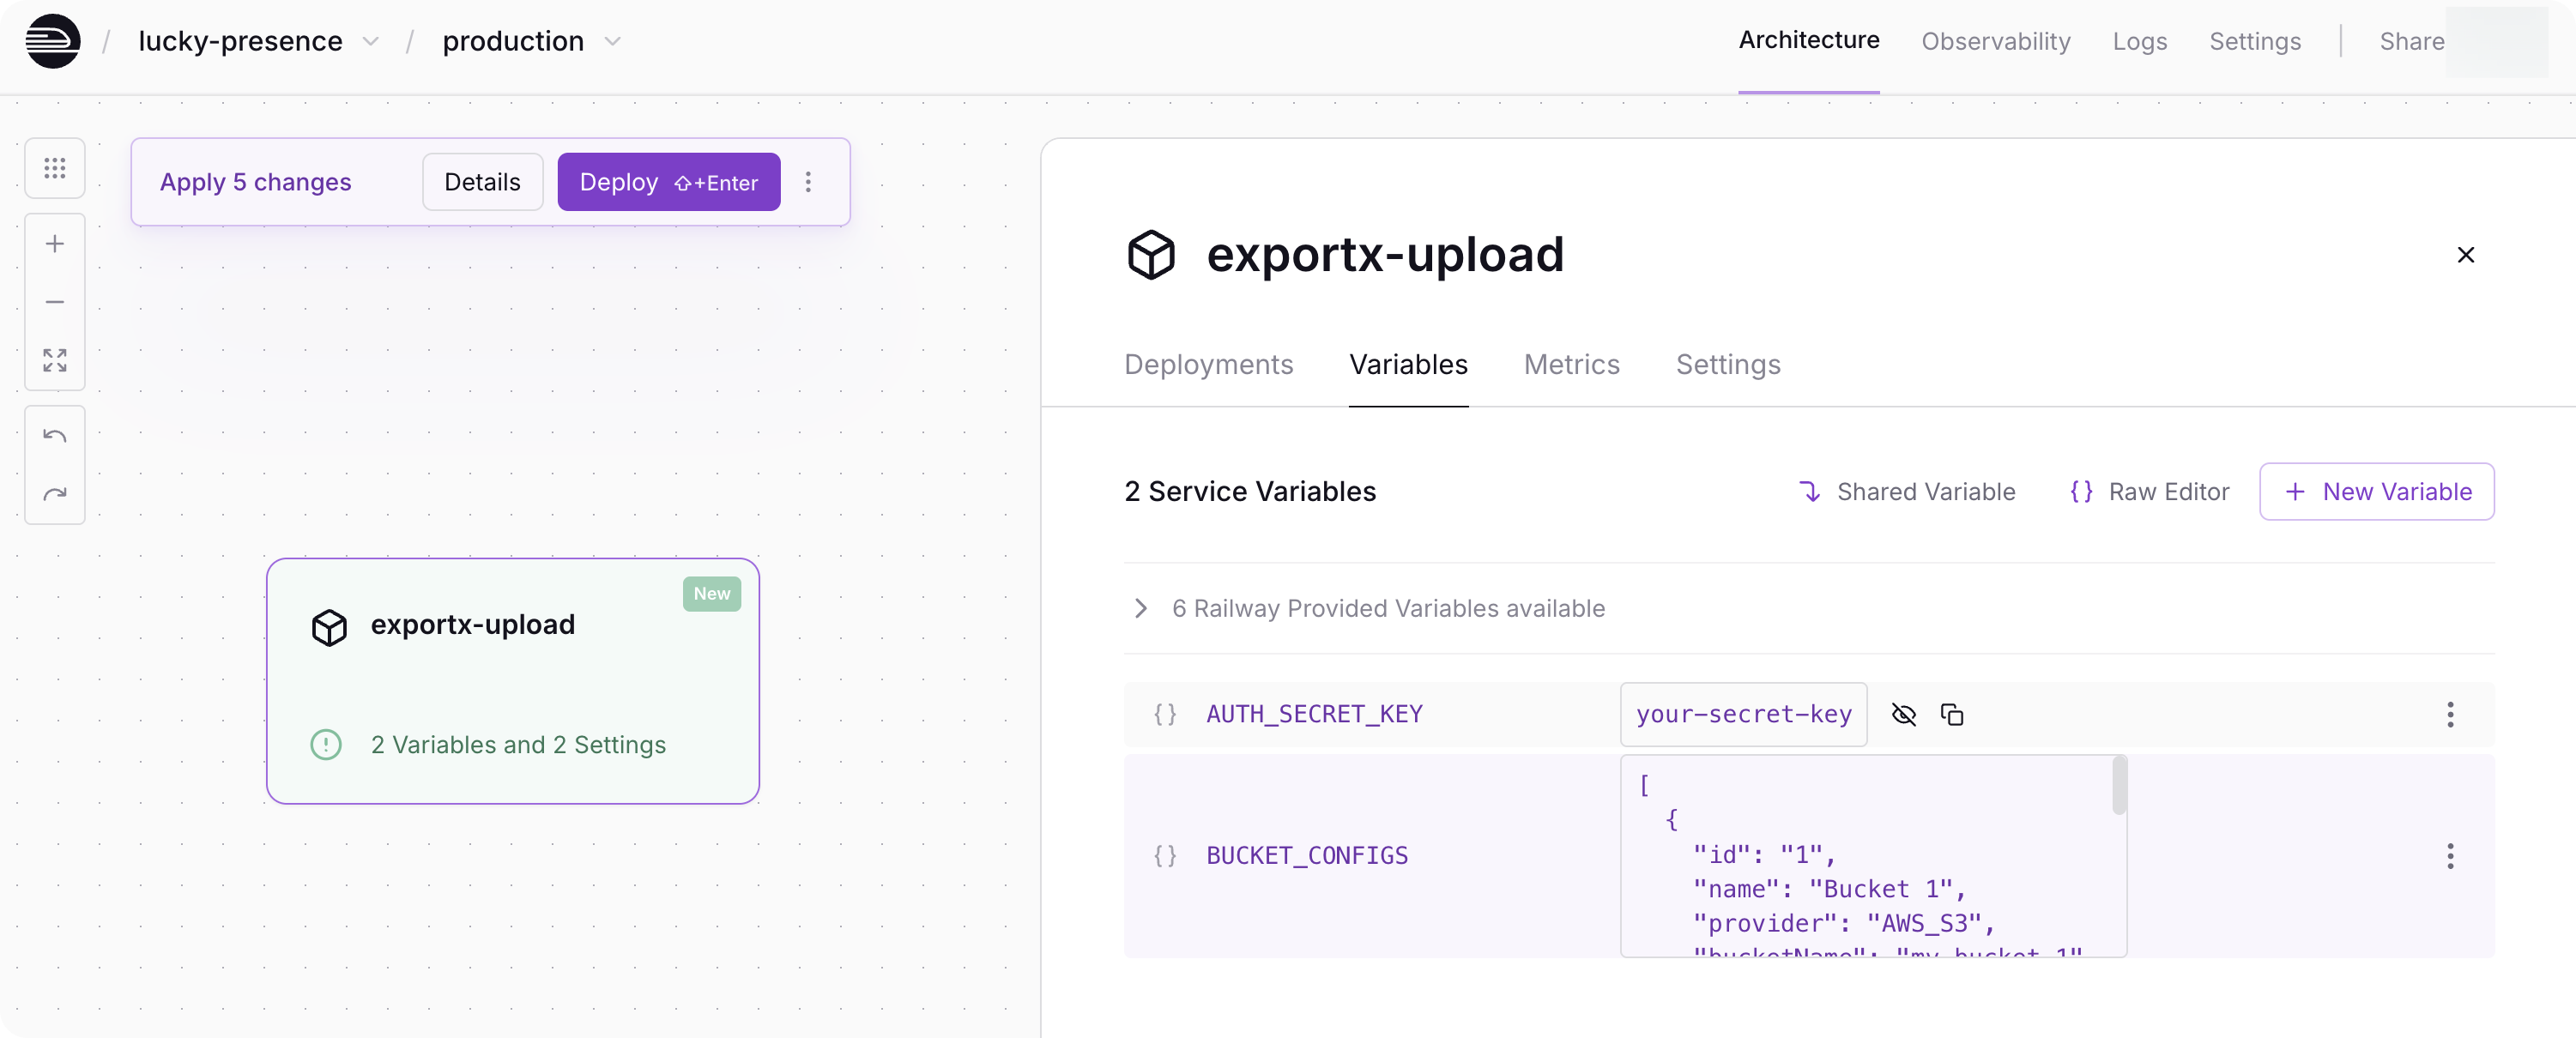This screenshot has height=1038, width=2576.
Task: Open the production environment dropdown
Action: 613,41
